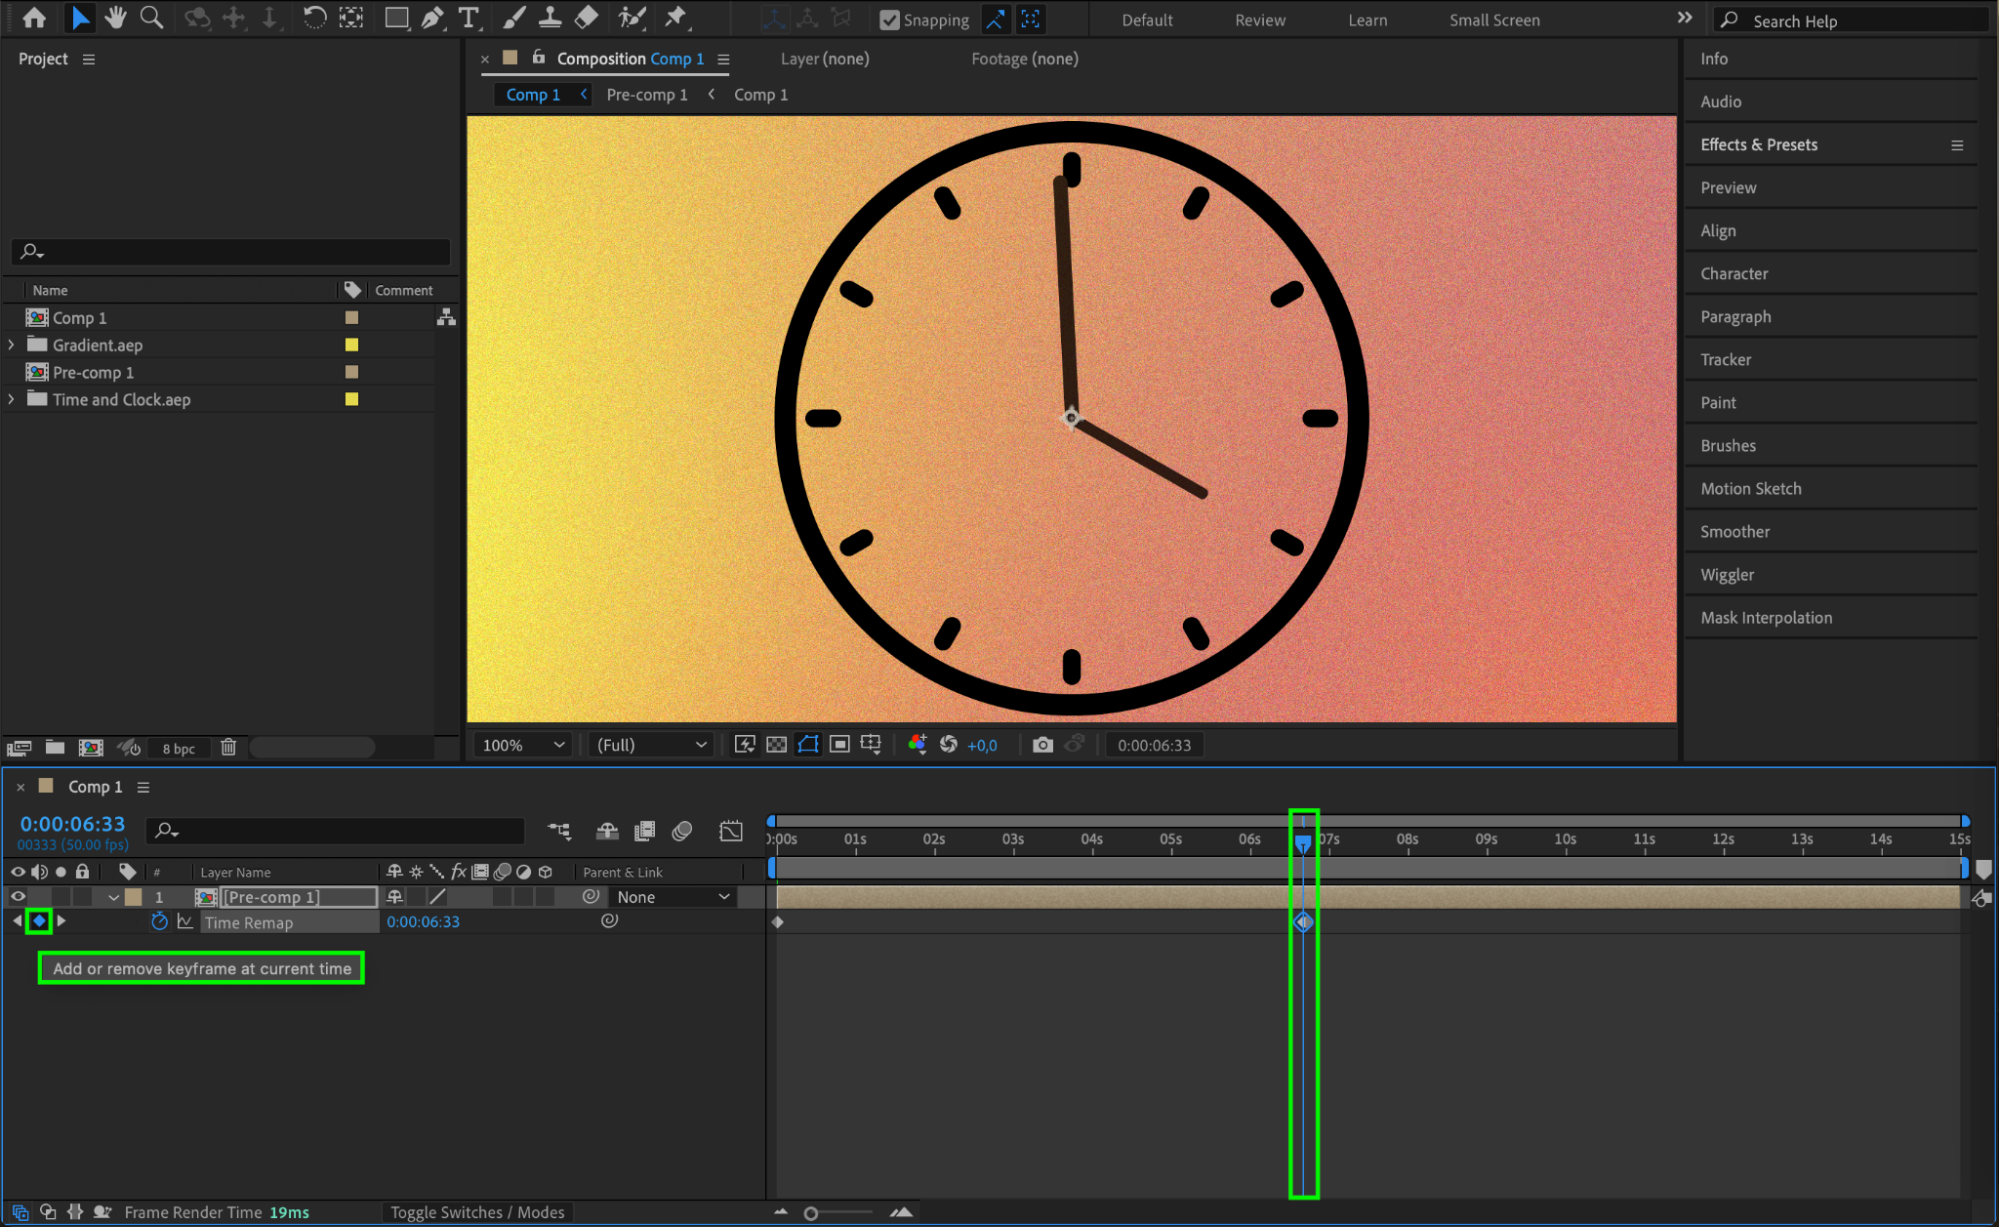
Task: Select the Type tool
Action: (x=468, y=17)
